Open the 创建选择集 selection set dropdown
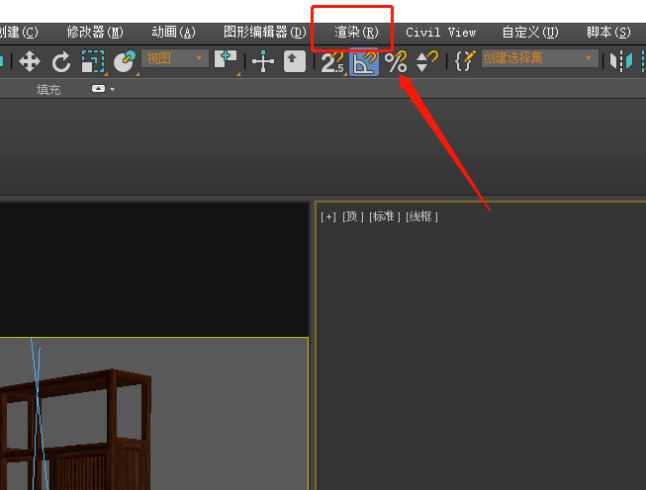This screenshot has width=646, height=490. (540, 58)
